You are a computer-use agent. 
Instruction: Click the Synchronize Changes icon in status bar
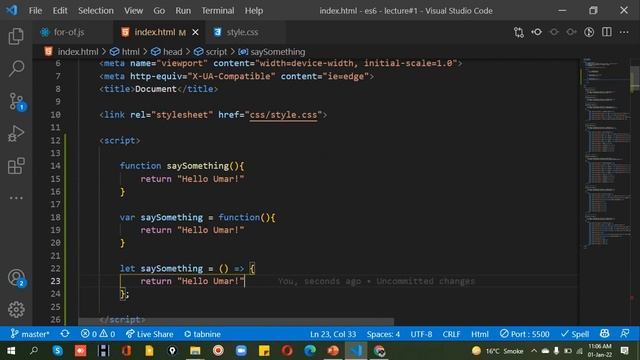pyautogui.click(x=65, y=334)
